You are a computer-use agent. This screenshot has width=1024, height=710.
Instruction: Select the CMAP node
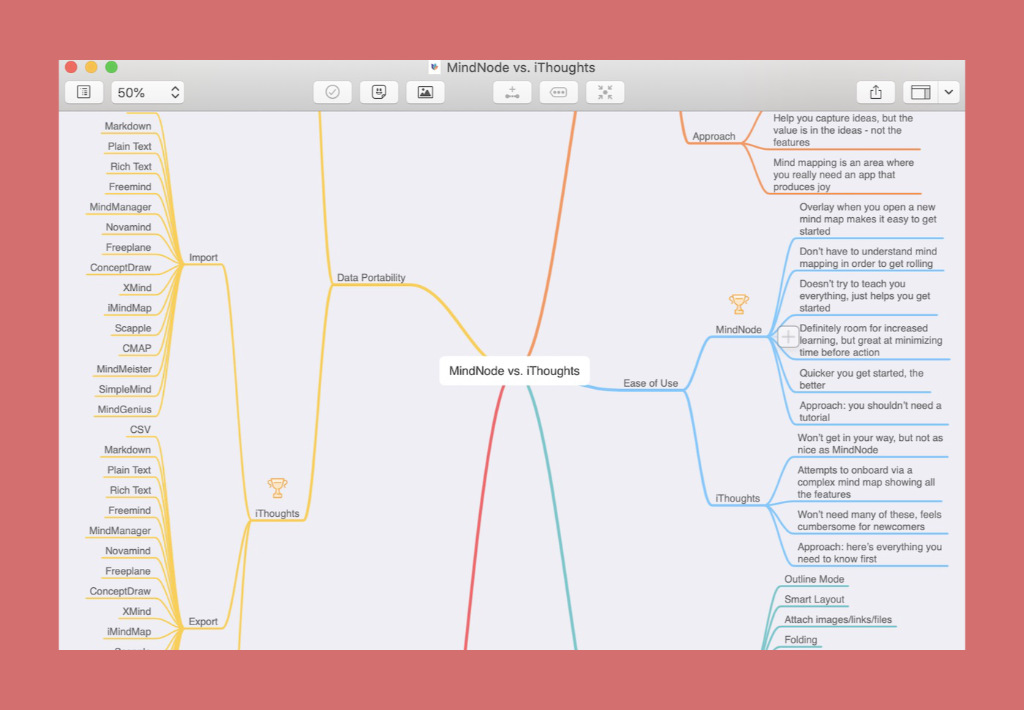tap(136, 349)
